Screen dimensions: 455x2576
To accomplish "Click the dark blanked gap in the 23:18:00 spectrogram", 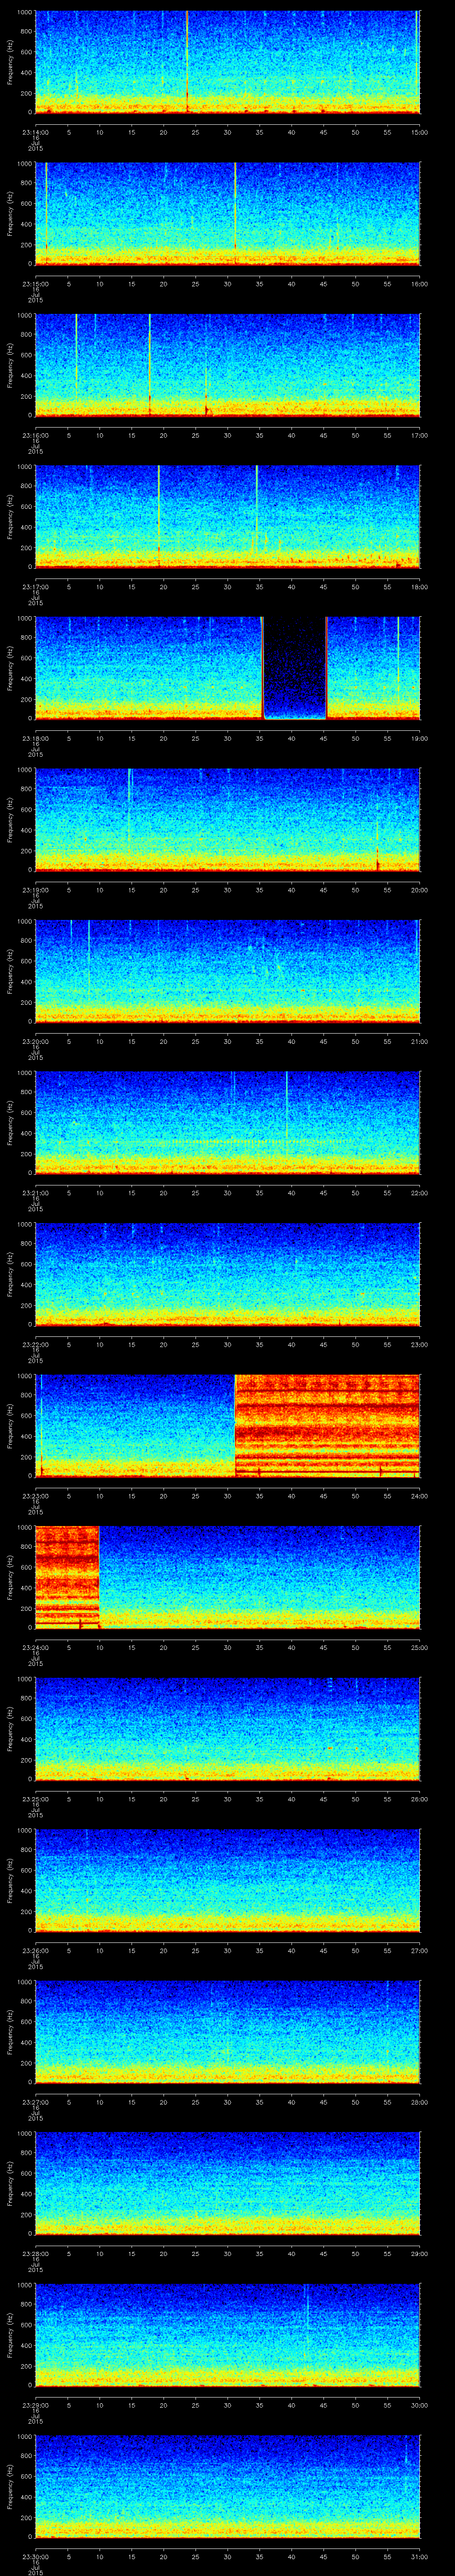I will (x=295, y=668).
